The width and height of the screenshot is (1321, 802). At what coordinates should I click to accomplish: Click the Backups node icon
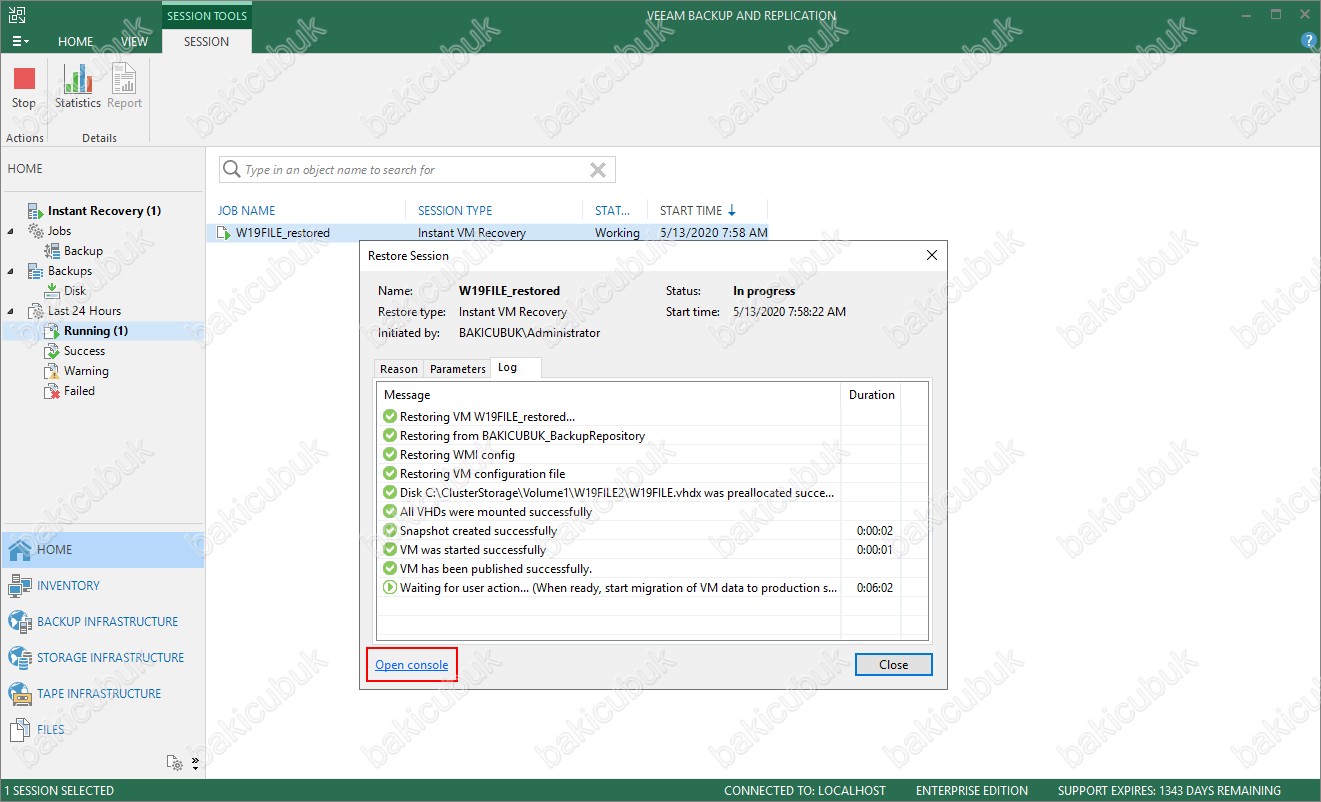[36, 271]
